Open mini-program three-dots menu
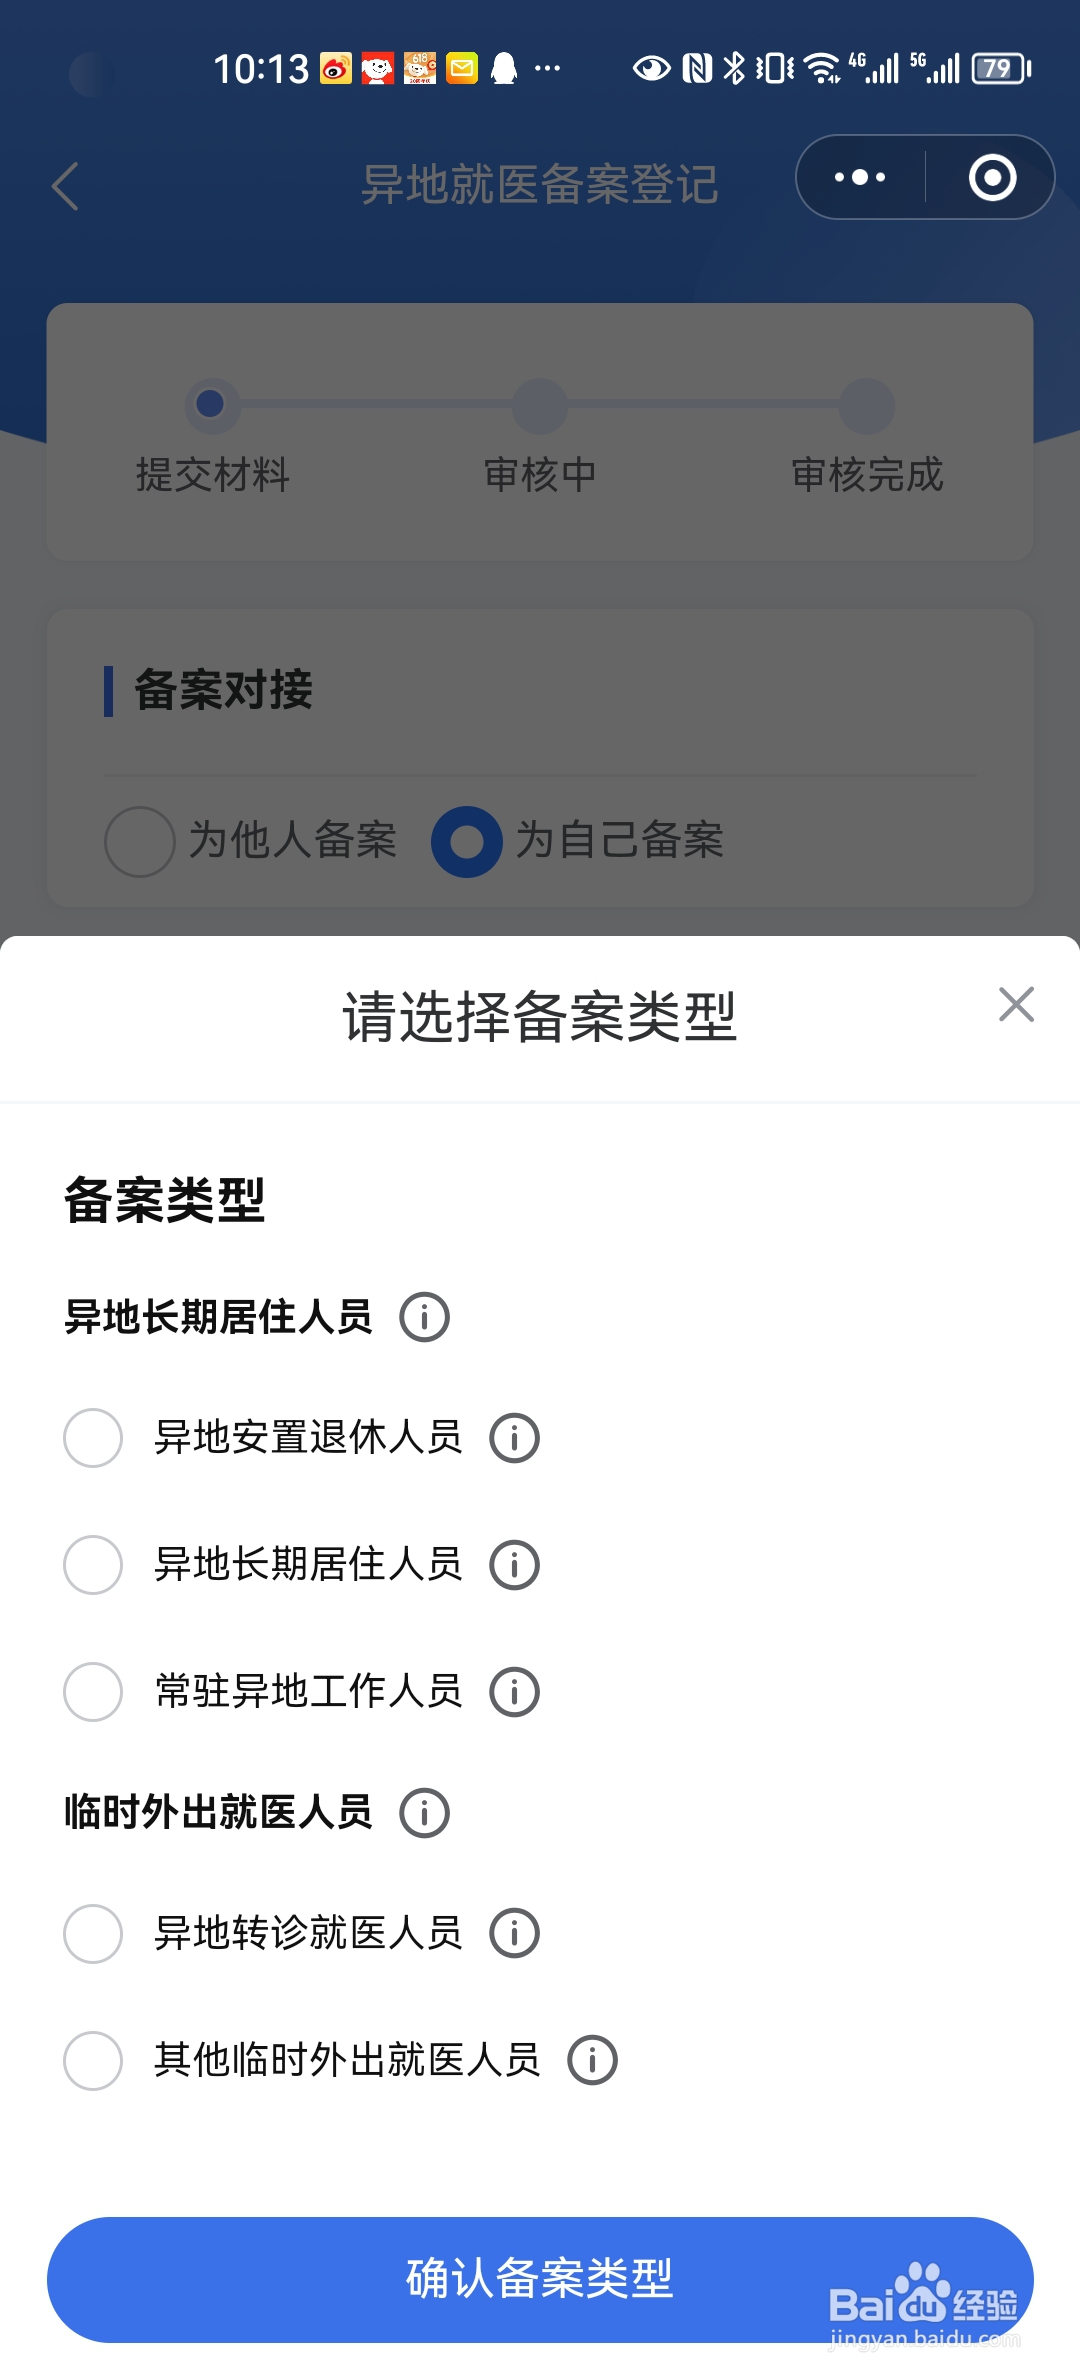This screenshot has width=1080, height=2376. pos(860,177)
